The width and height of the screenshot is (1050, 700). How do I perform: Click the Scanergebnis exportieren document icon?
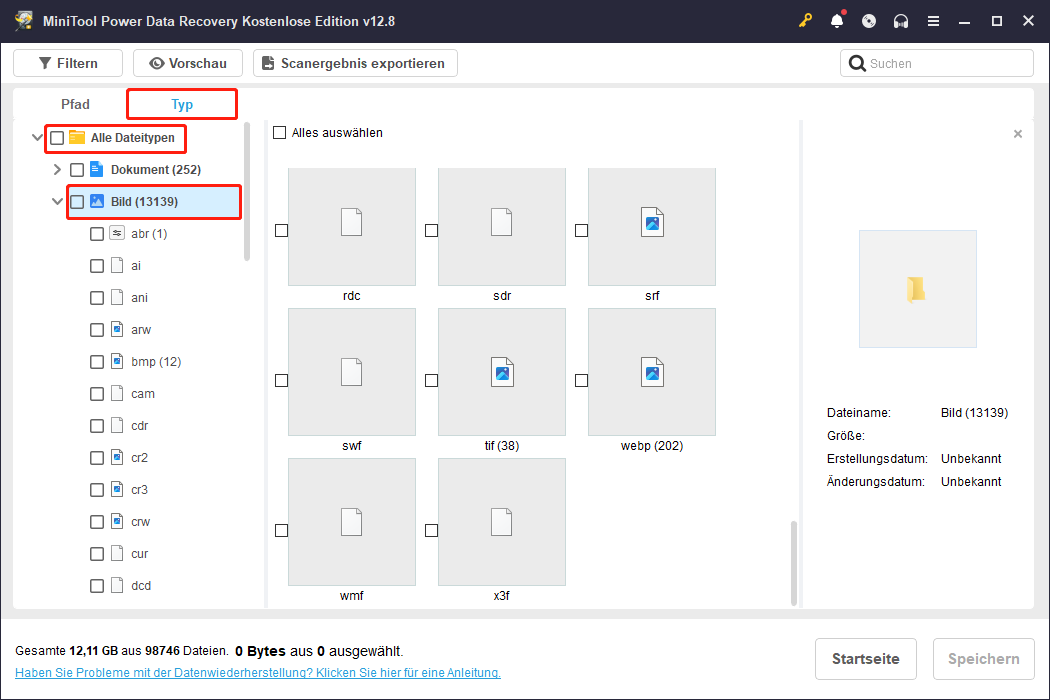[267, 62]
